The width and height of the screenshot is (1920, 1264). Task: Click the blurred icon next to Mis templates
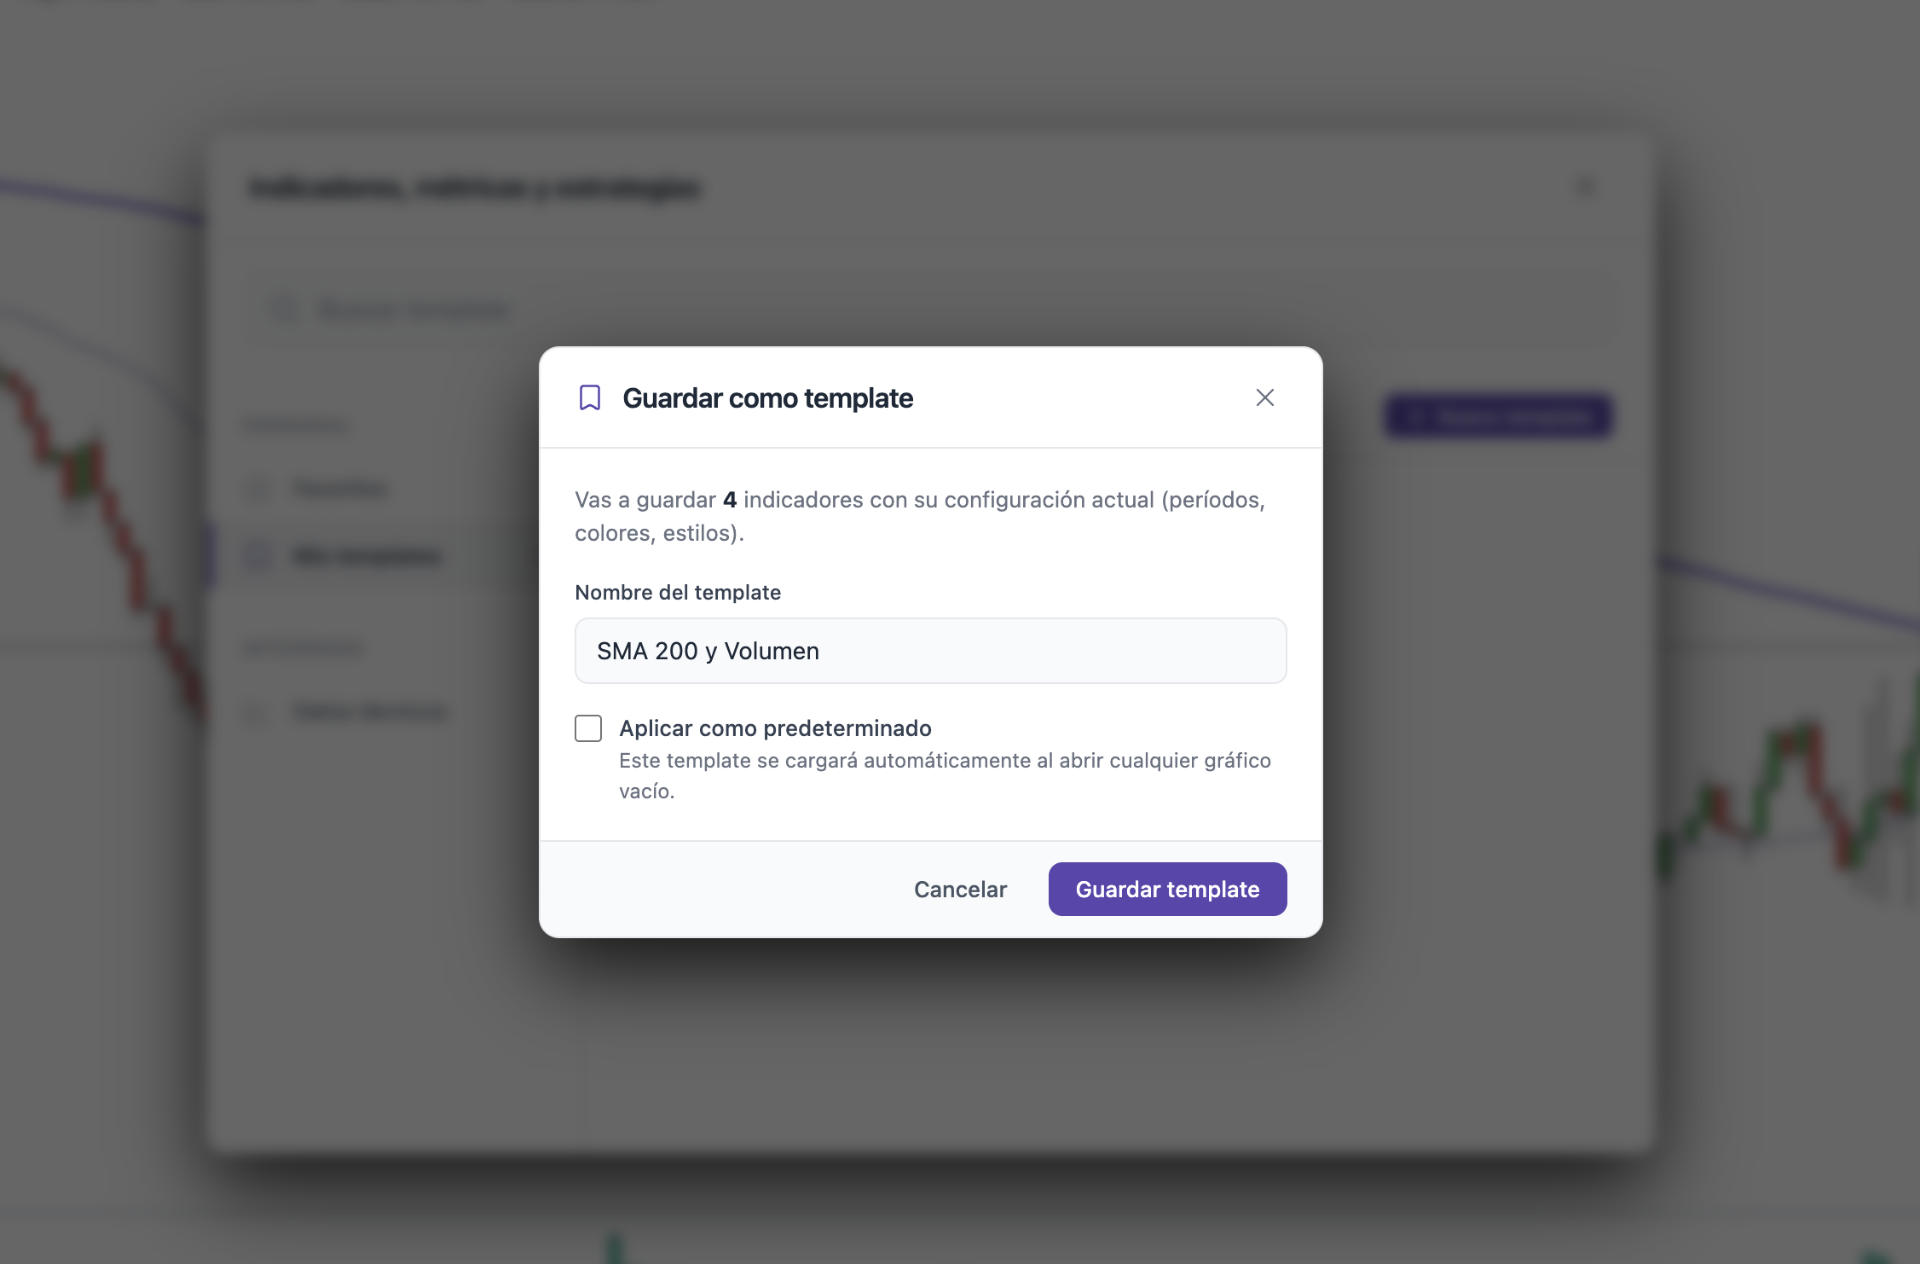[x=259, y=556]
